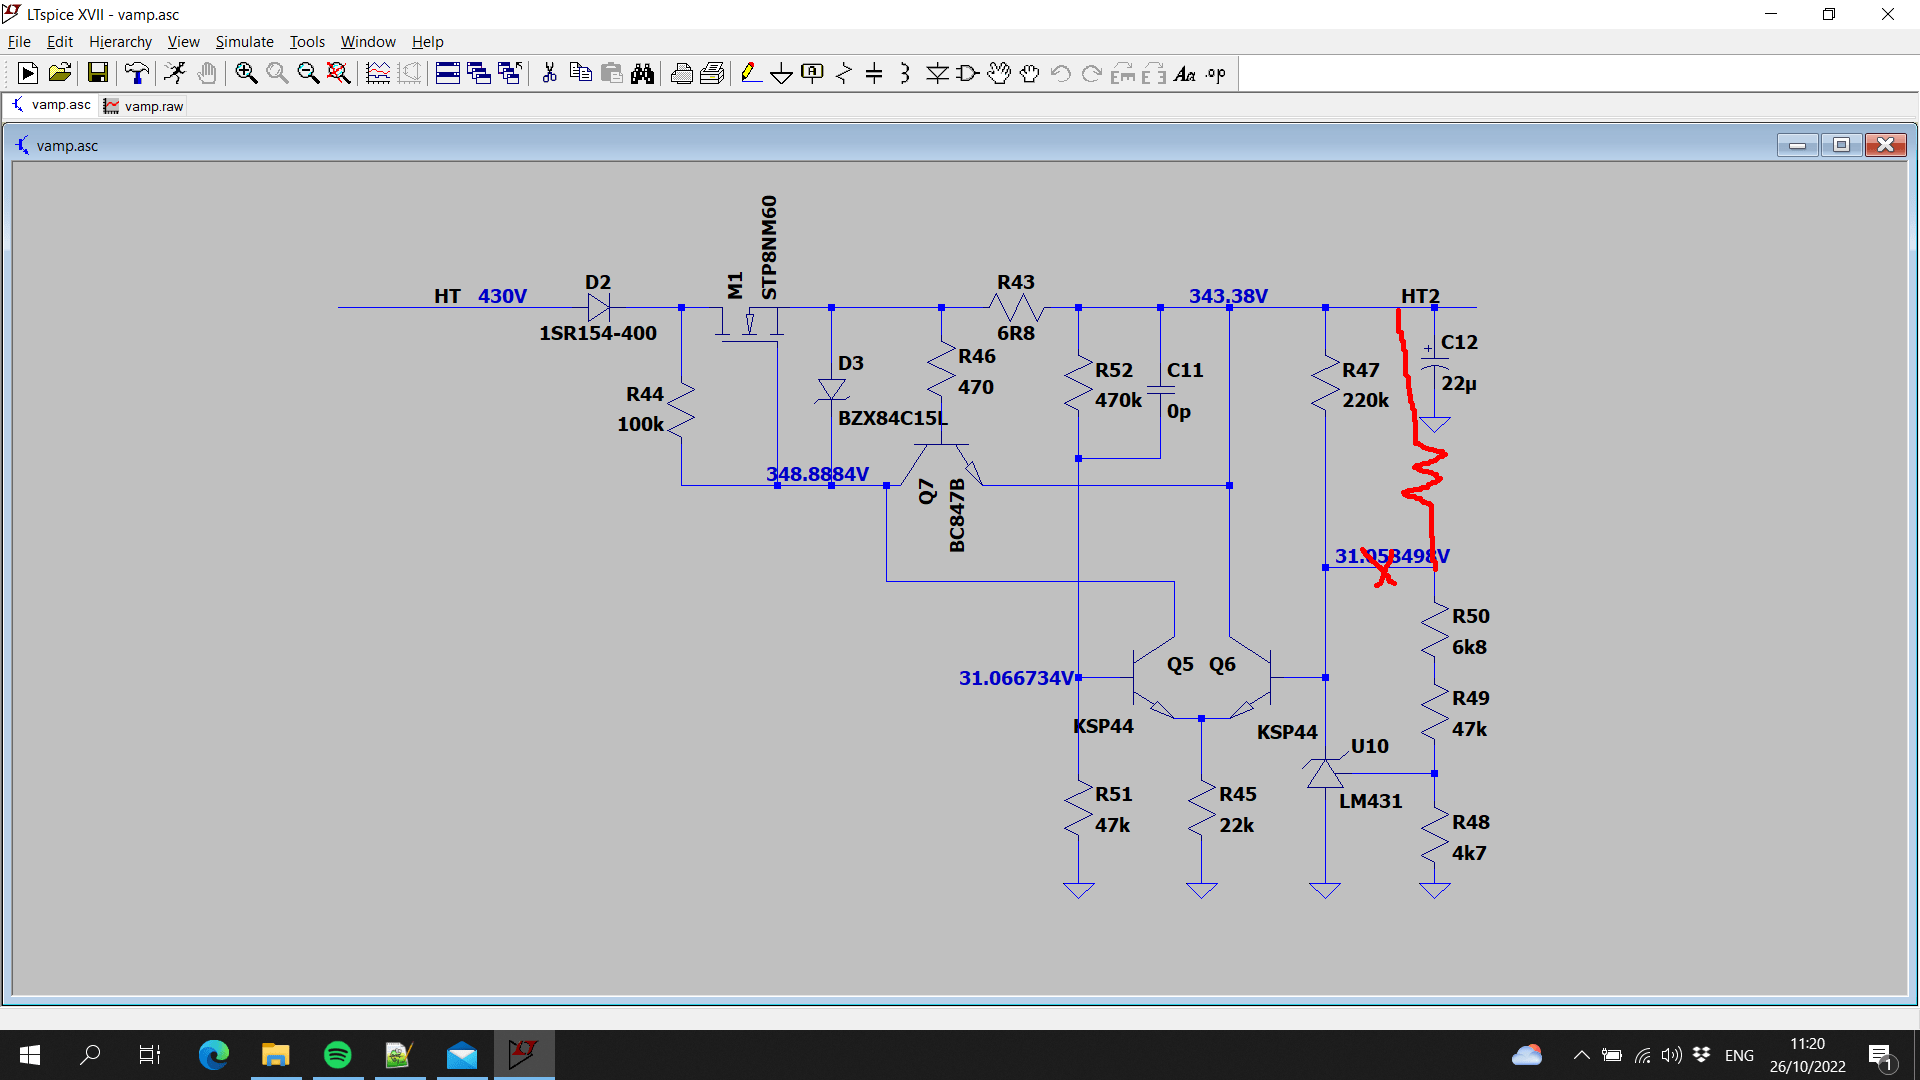Click the R43 6R8 resistor value

(x=1016, y=333)
